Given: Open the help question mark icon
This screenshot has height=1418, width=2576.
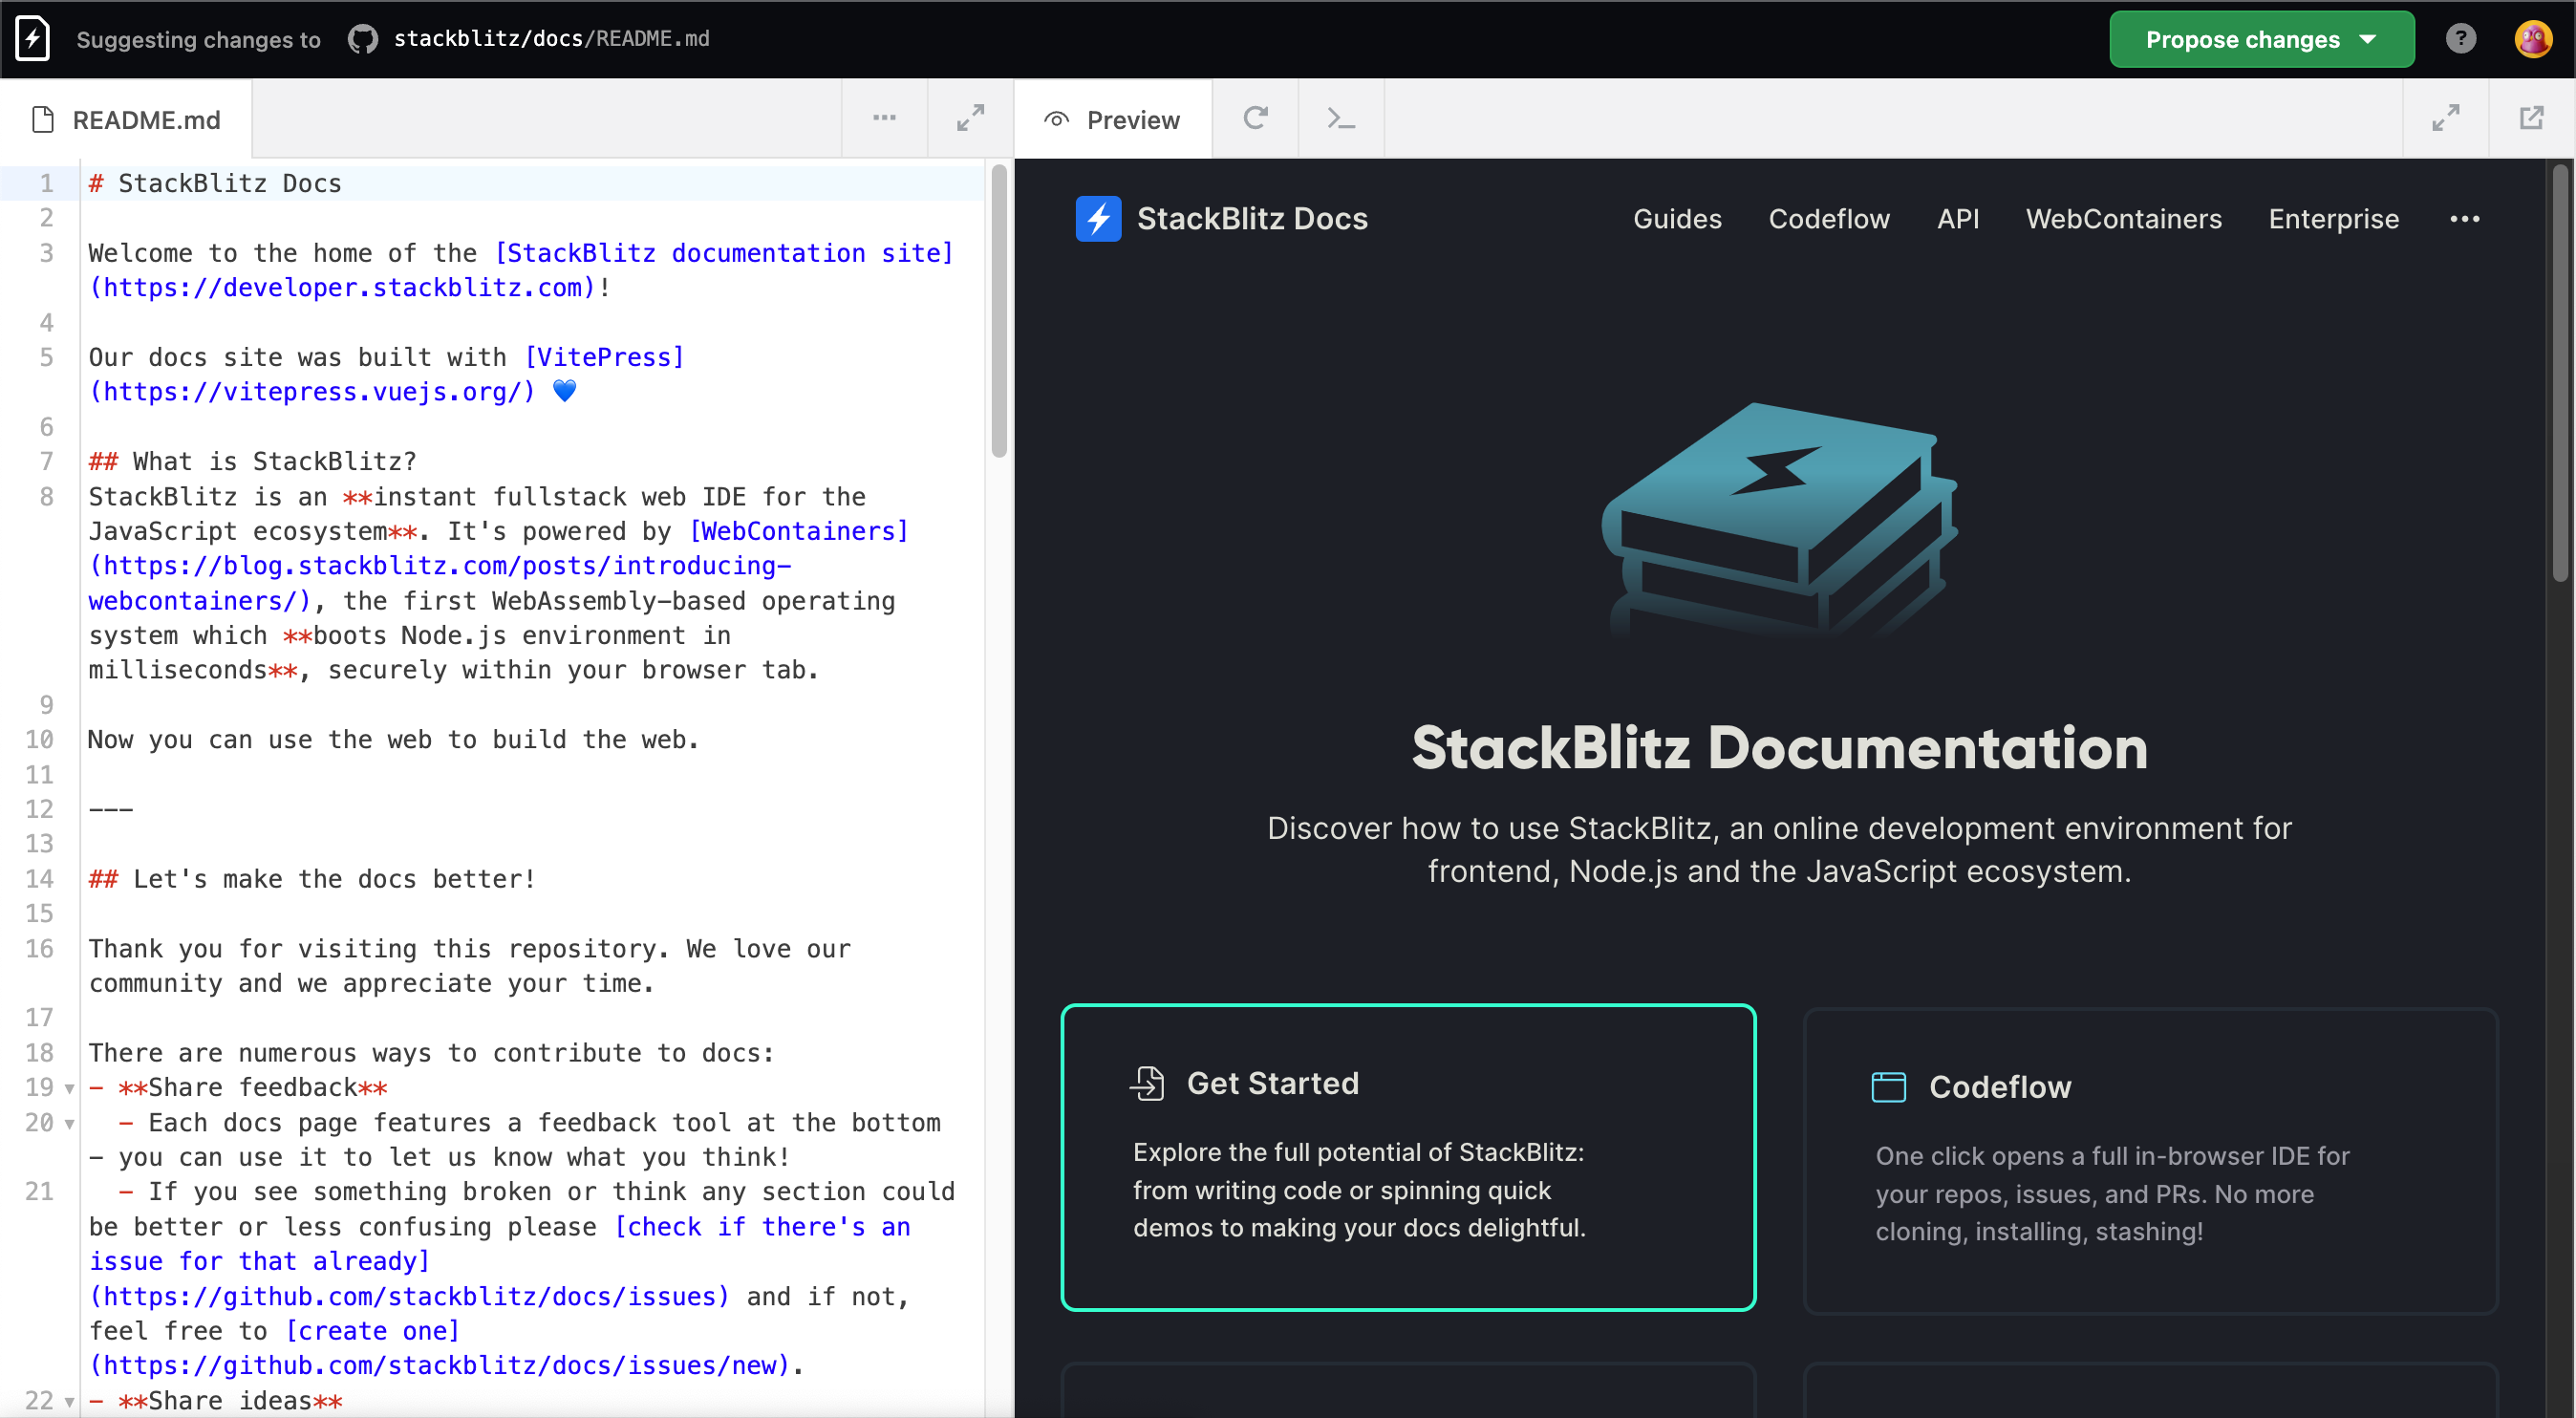Looking at the screenshot, I should coord(2461,39).
